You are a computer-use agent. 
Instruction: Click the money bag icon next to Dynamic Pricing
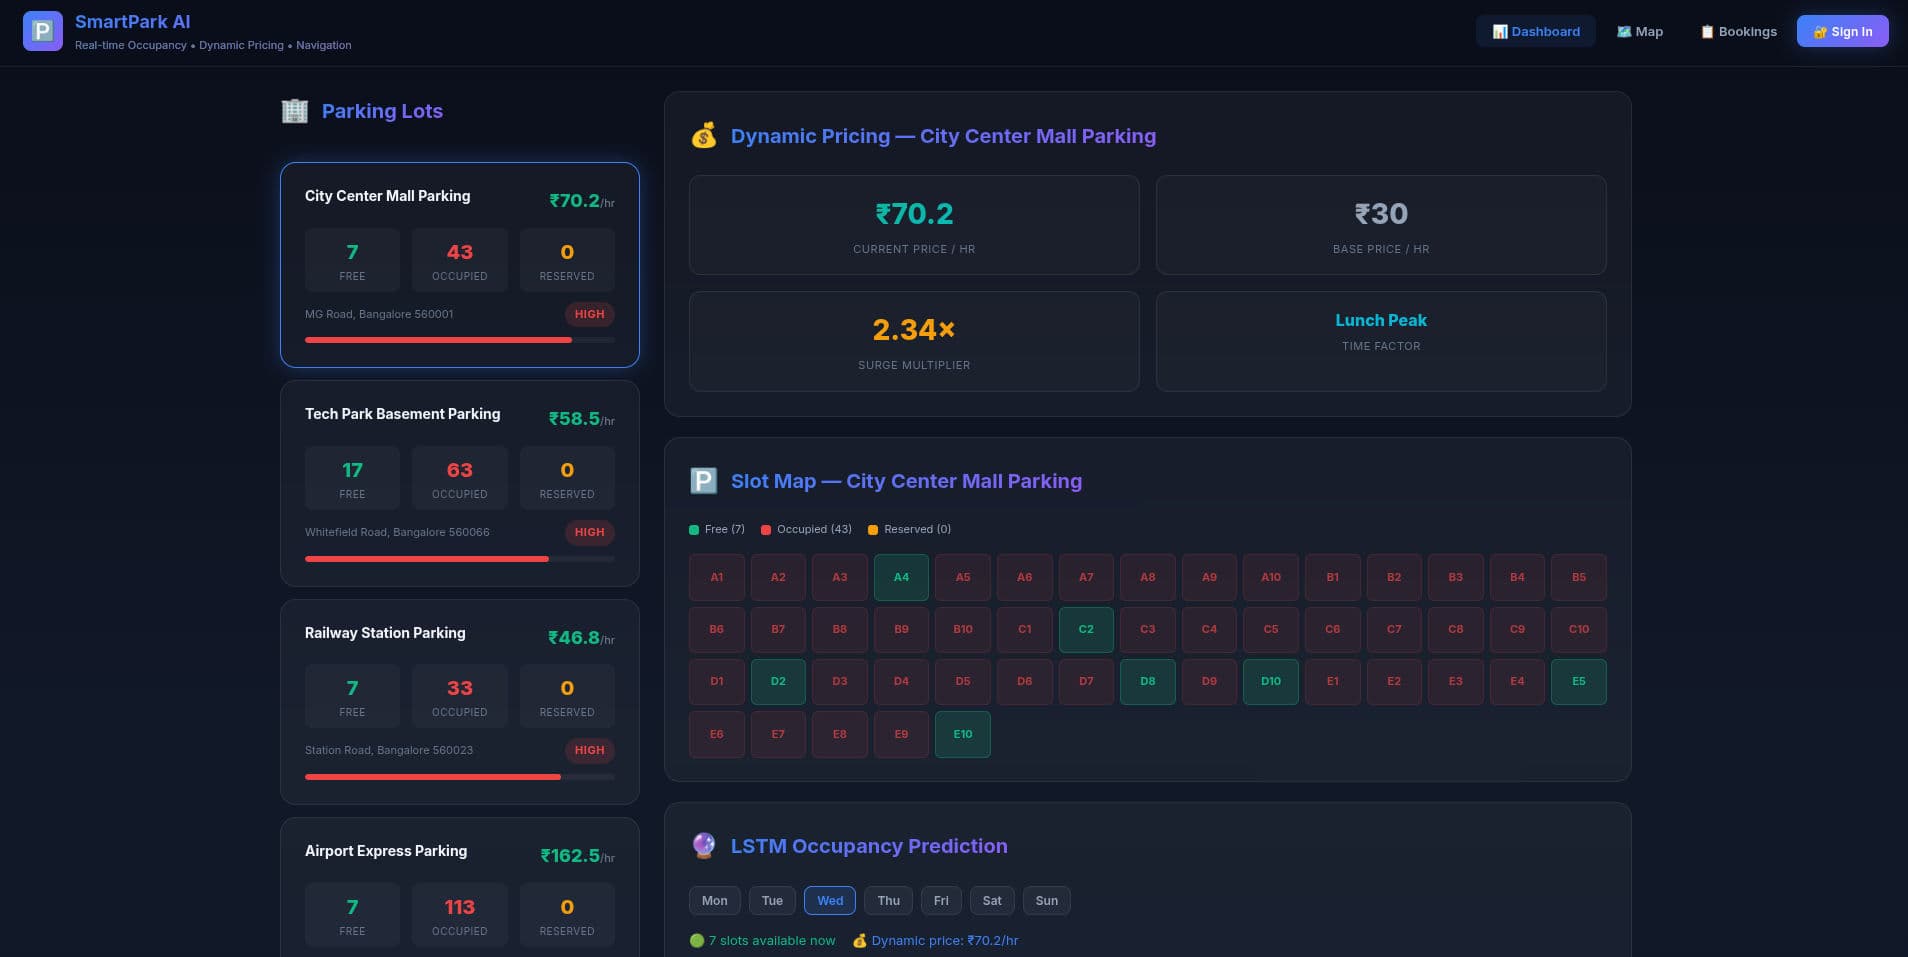point(704,136)
